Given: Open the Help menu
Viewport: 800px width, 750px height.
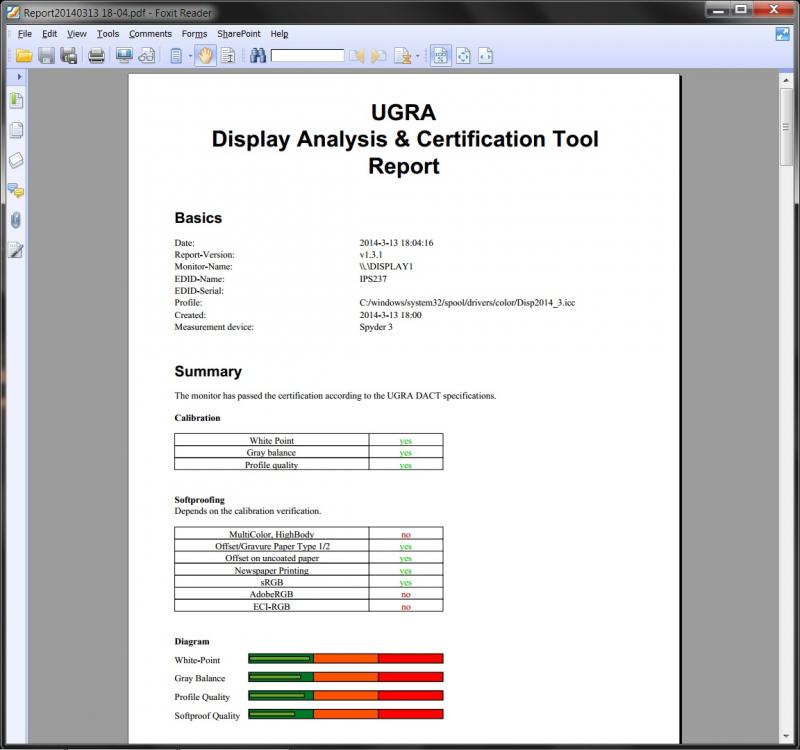Looking at the screenshot, I should pos(279,34).
